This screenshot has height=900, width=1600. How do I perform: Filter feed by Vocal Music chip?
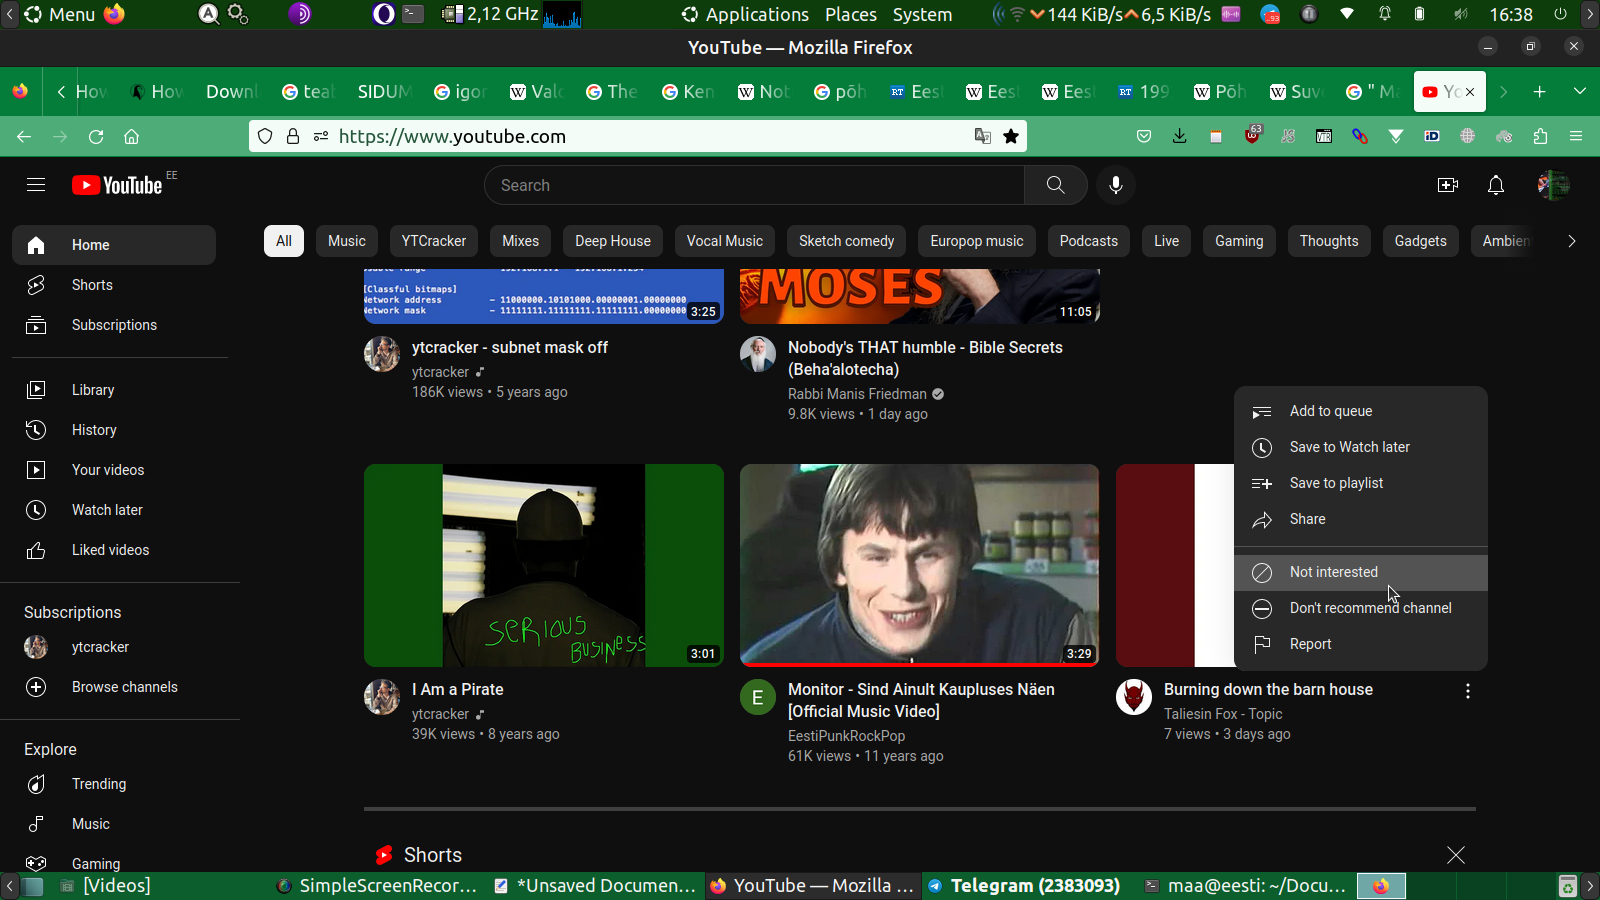pyautogui.click(x=725, y=241)
